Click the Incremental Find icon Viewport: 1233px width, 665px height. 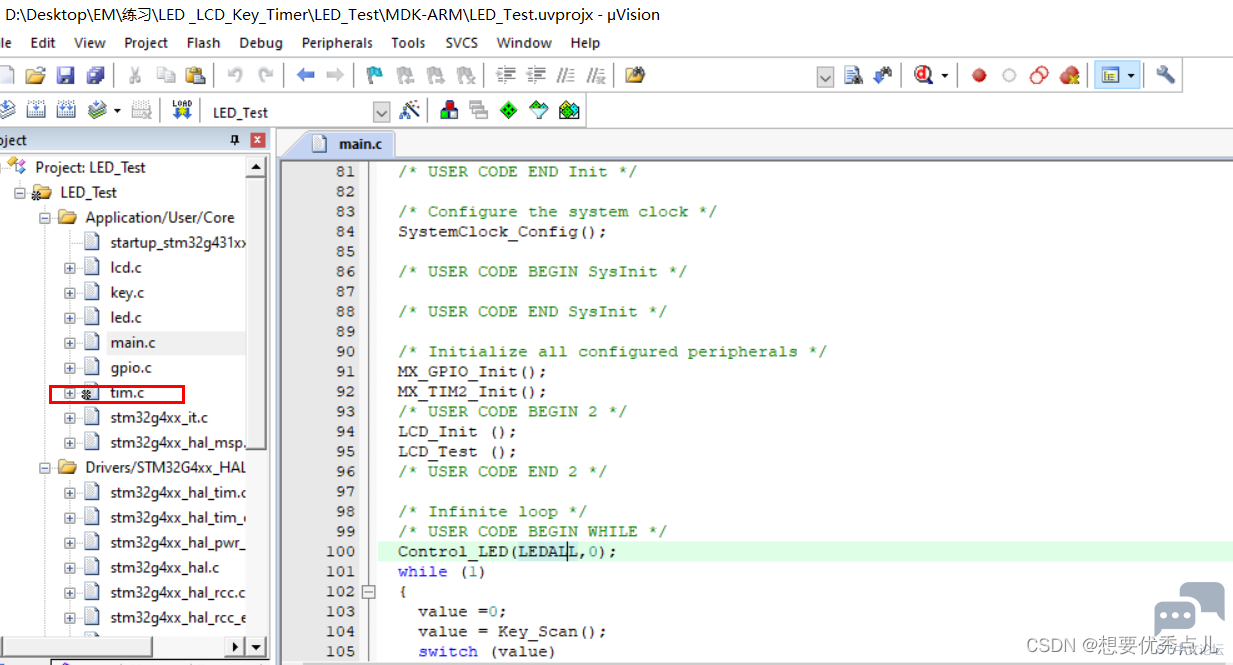[882, 75]
